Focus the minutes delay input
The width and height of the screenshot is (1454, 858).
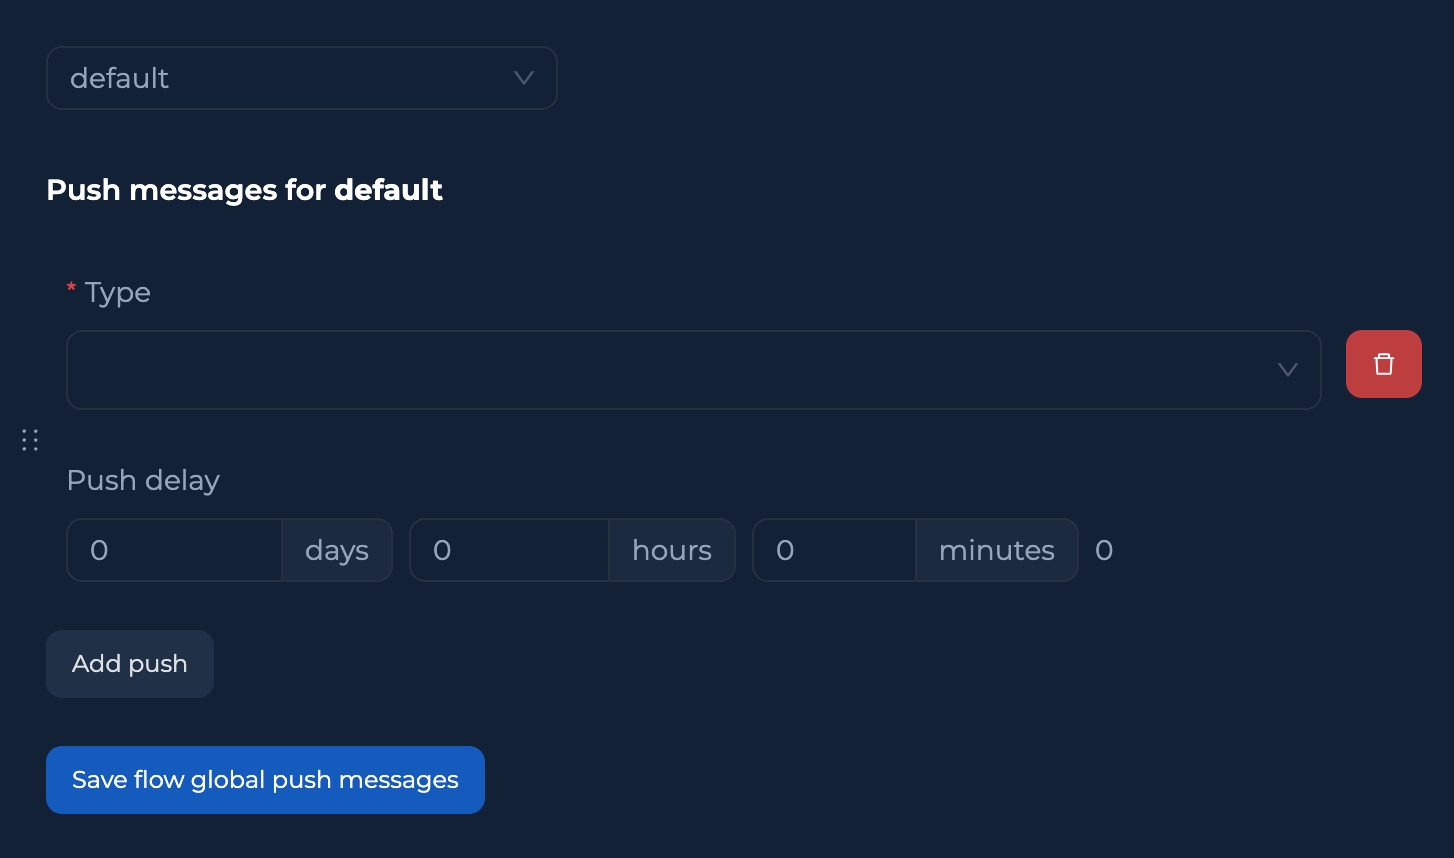[x=834, y=550]
